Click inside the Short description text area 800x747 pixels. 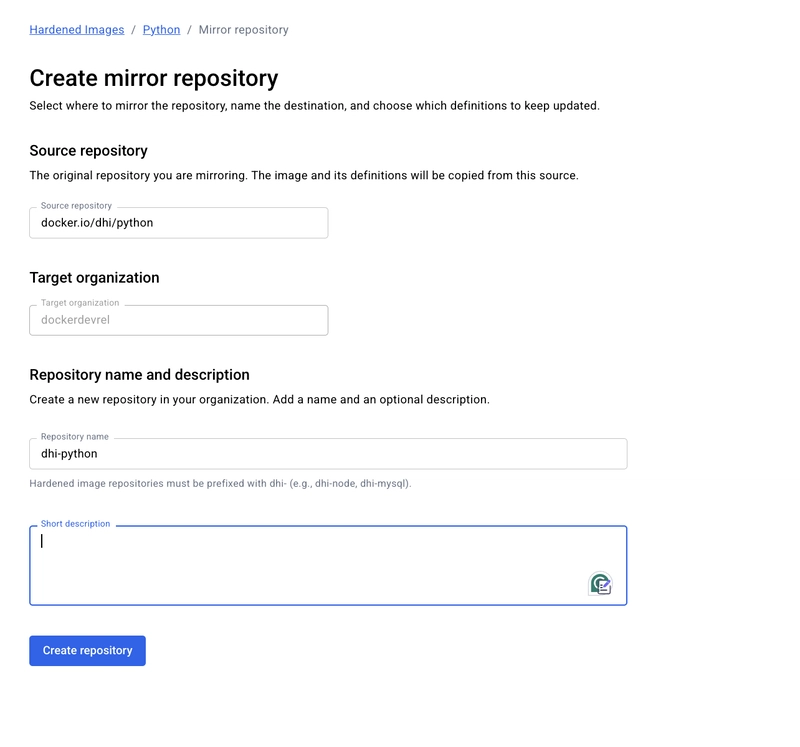[328, 565]
